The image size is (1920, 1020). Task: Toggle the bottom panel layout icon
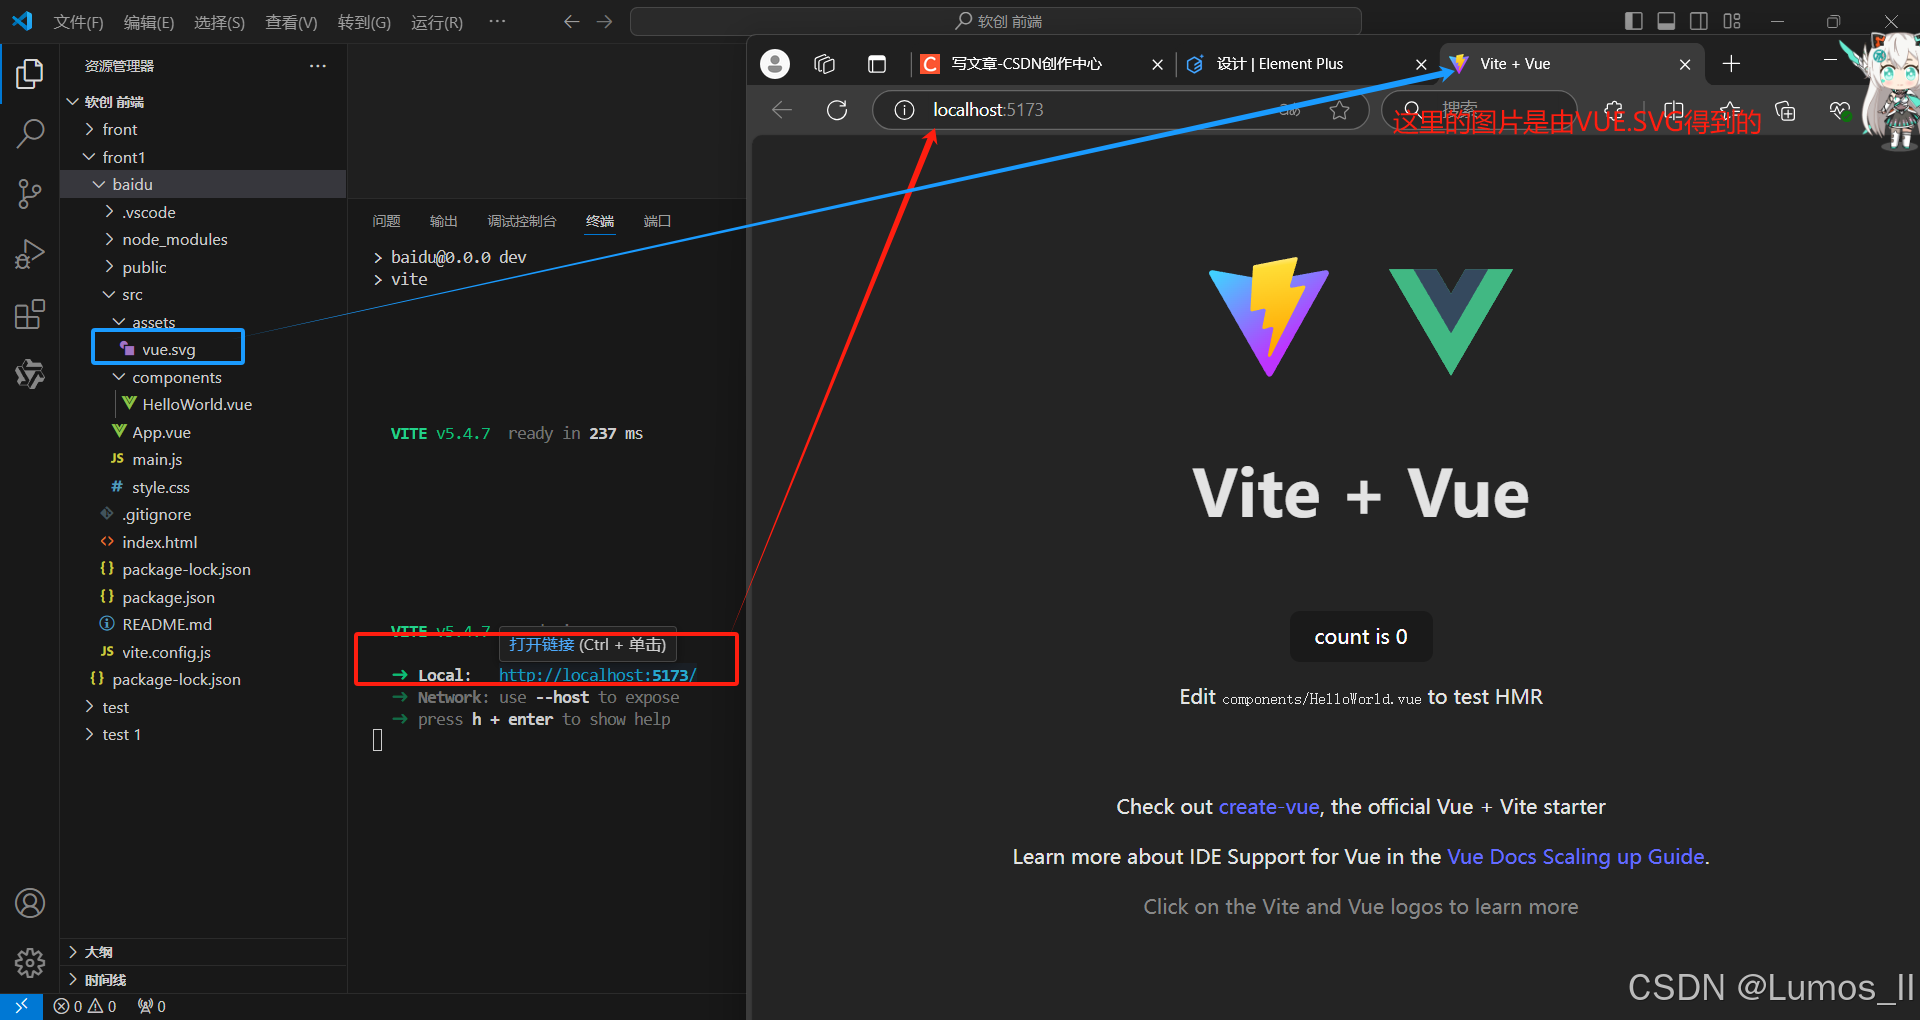(x=1666, y=21)
